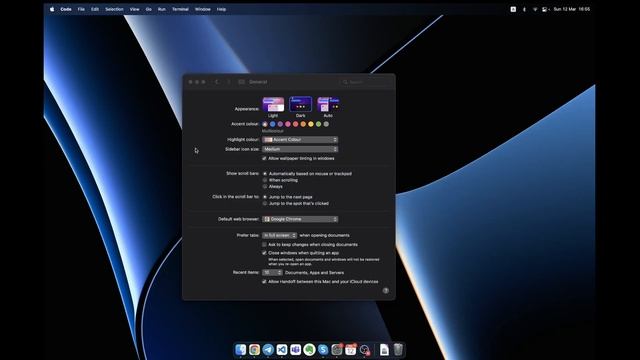The image size is (640, 360).
Task: Choose the graphite accent colour
Action: 326,124
